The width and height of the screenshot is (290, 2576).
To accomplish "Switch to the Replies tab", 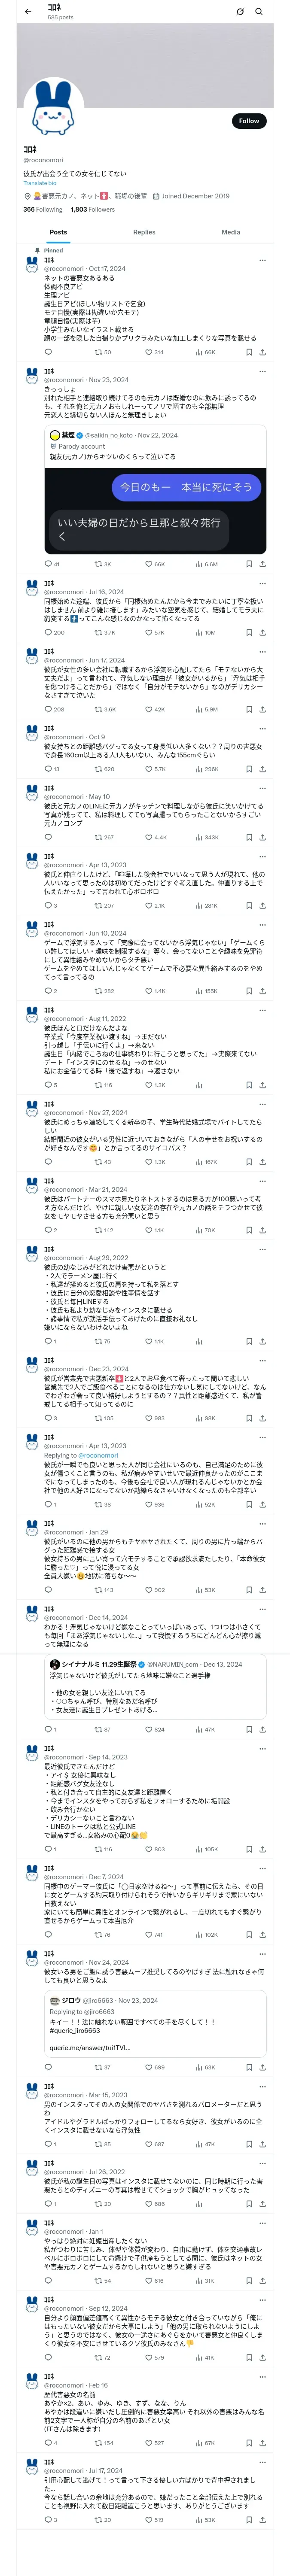I will pos(144,232).
